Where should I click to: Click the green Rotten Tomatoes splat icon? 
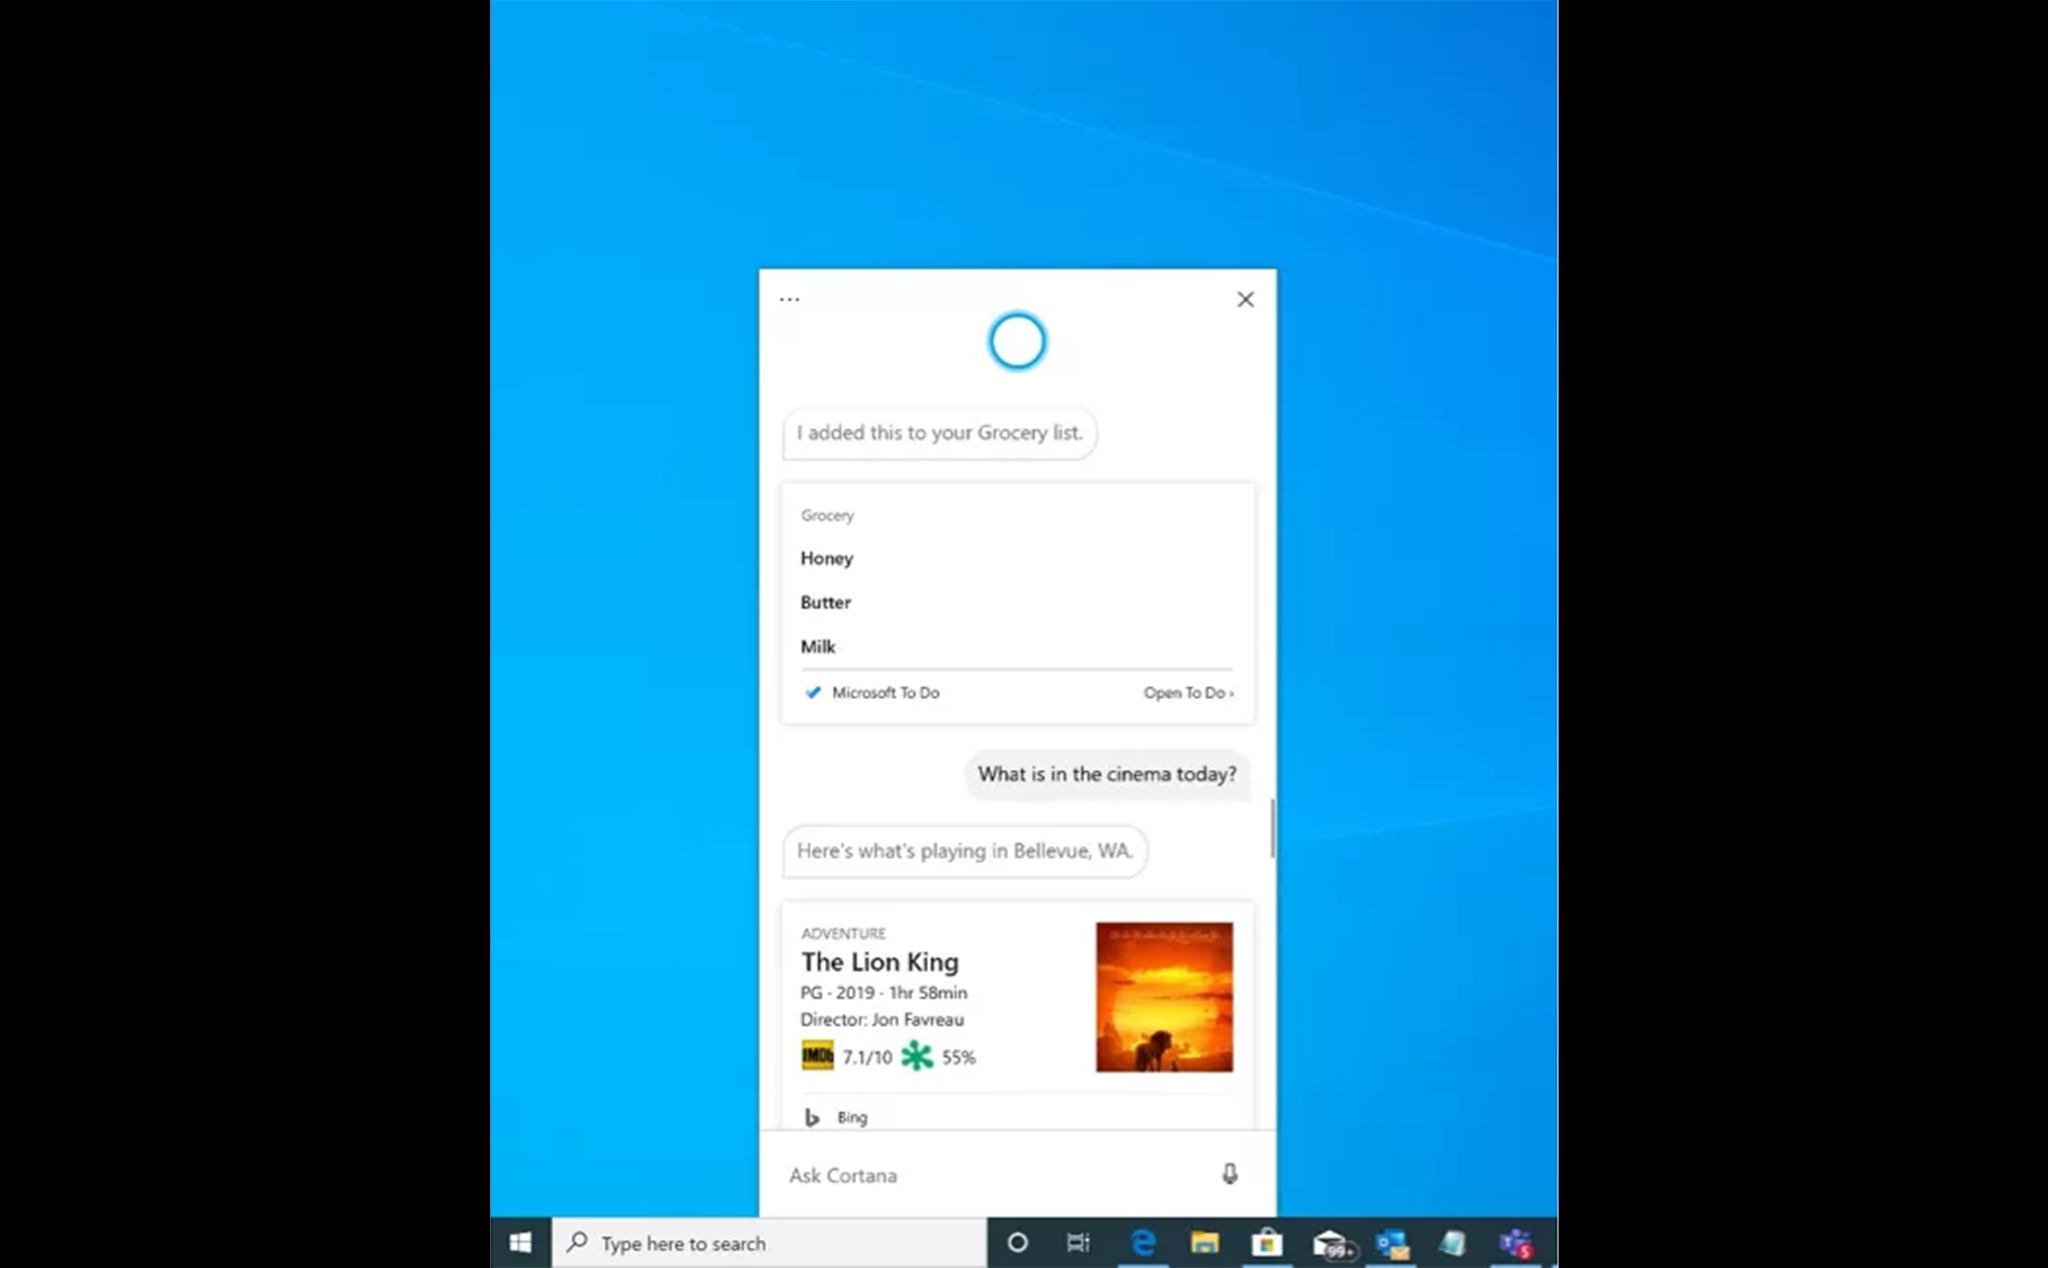click(916, 1056)
